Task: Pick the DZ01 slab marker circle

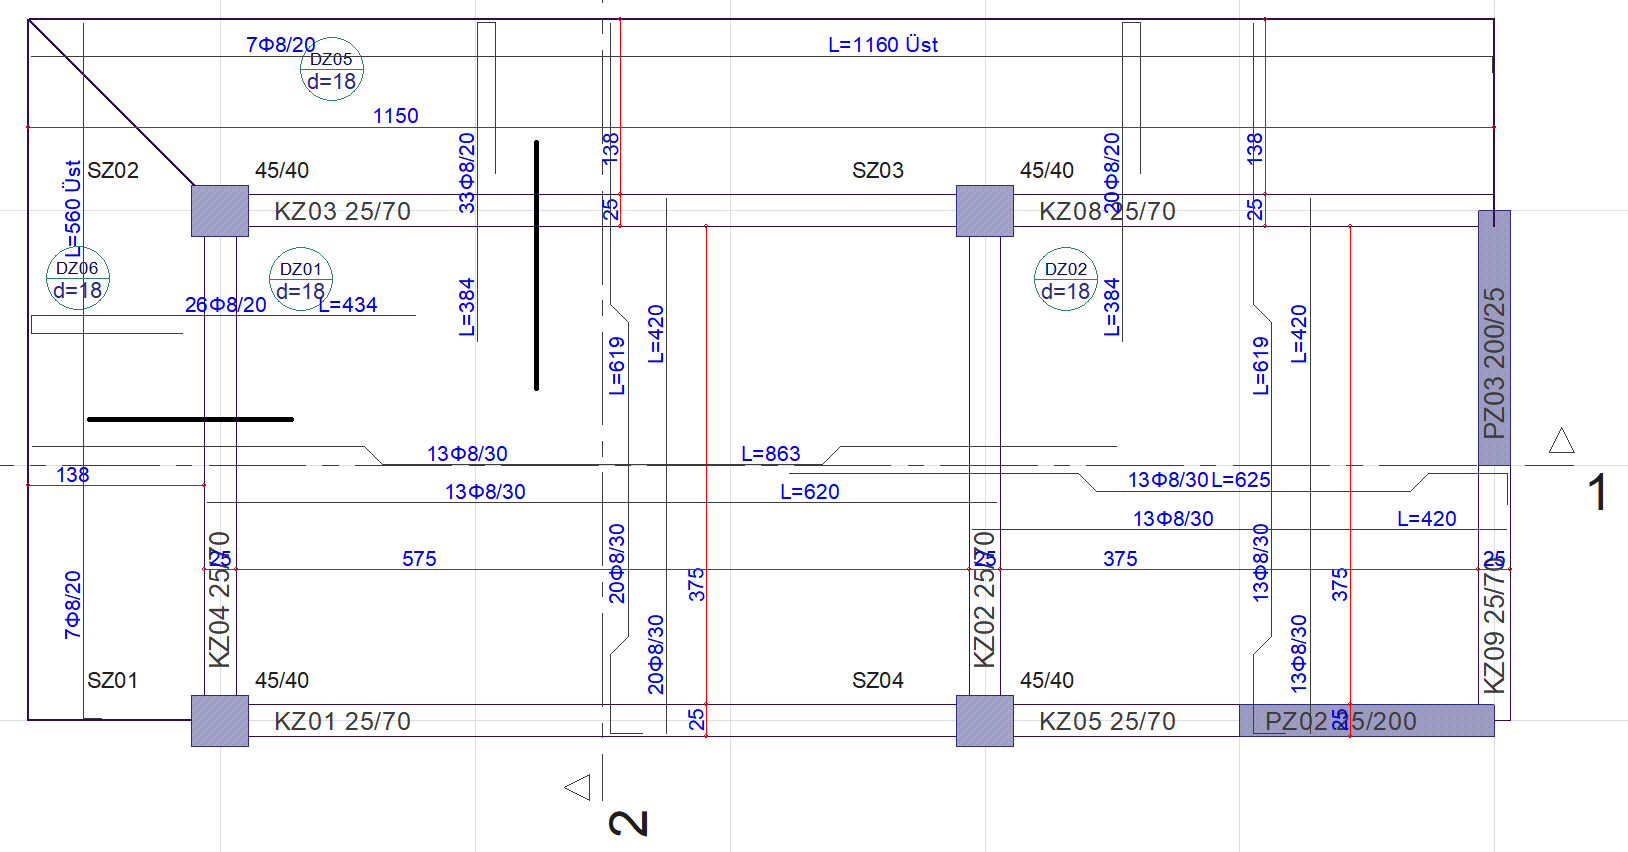Action: 301,280
